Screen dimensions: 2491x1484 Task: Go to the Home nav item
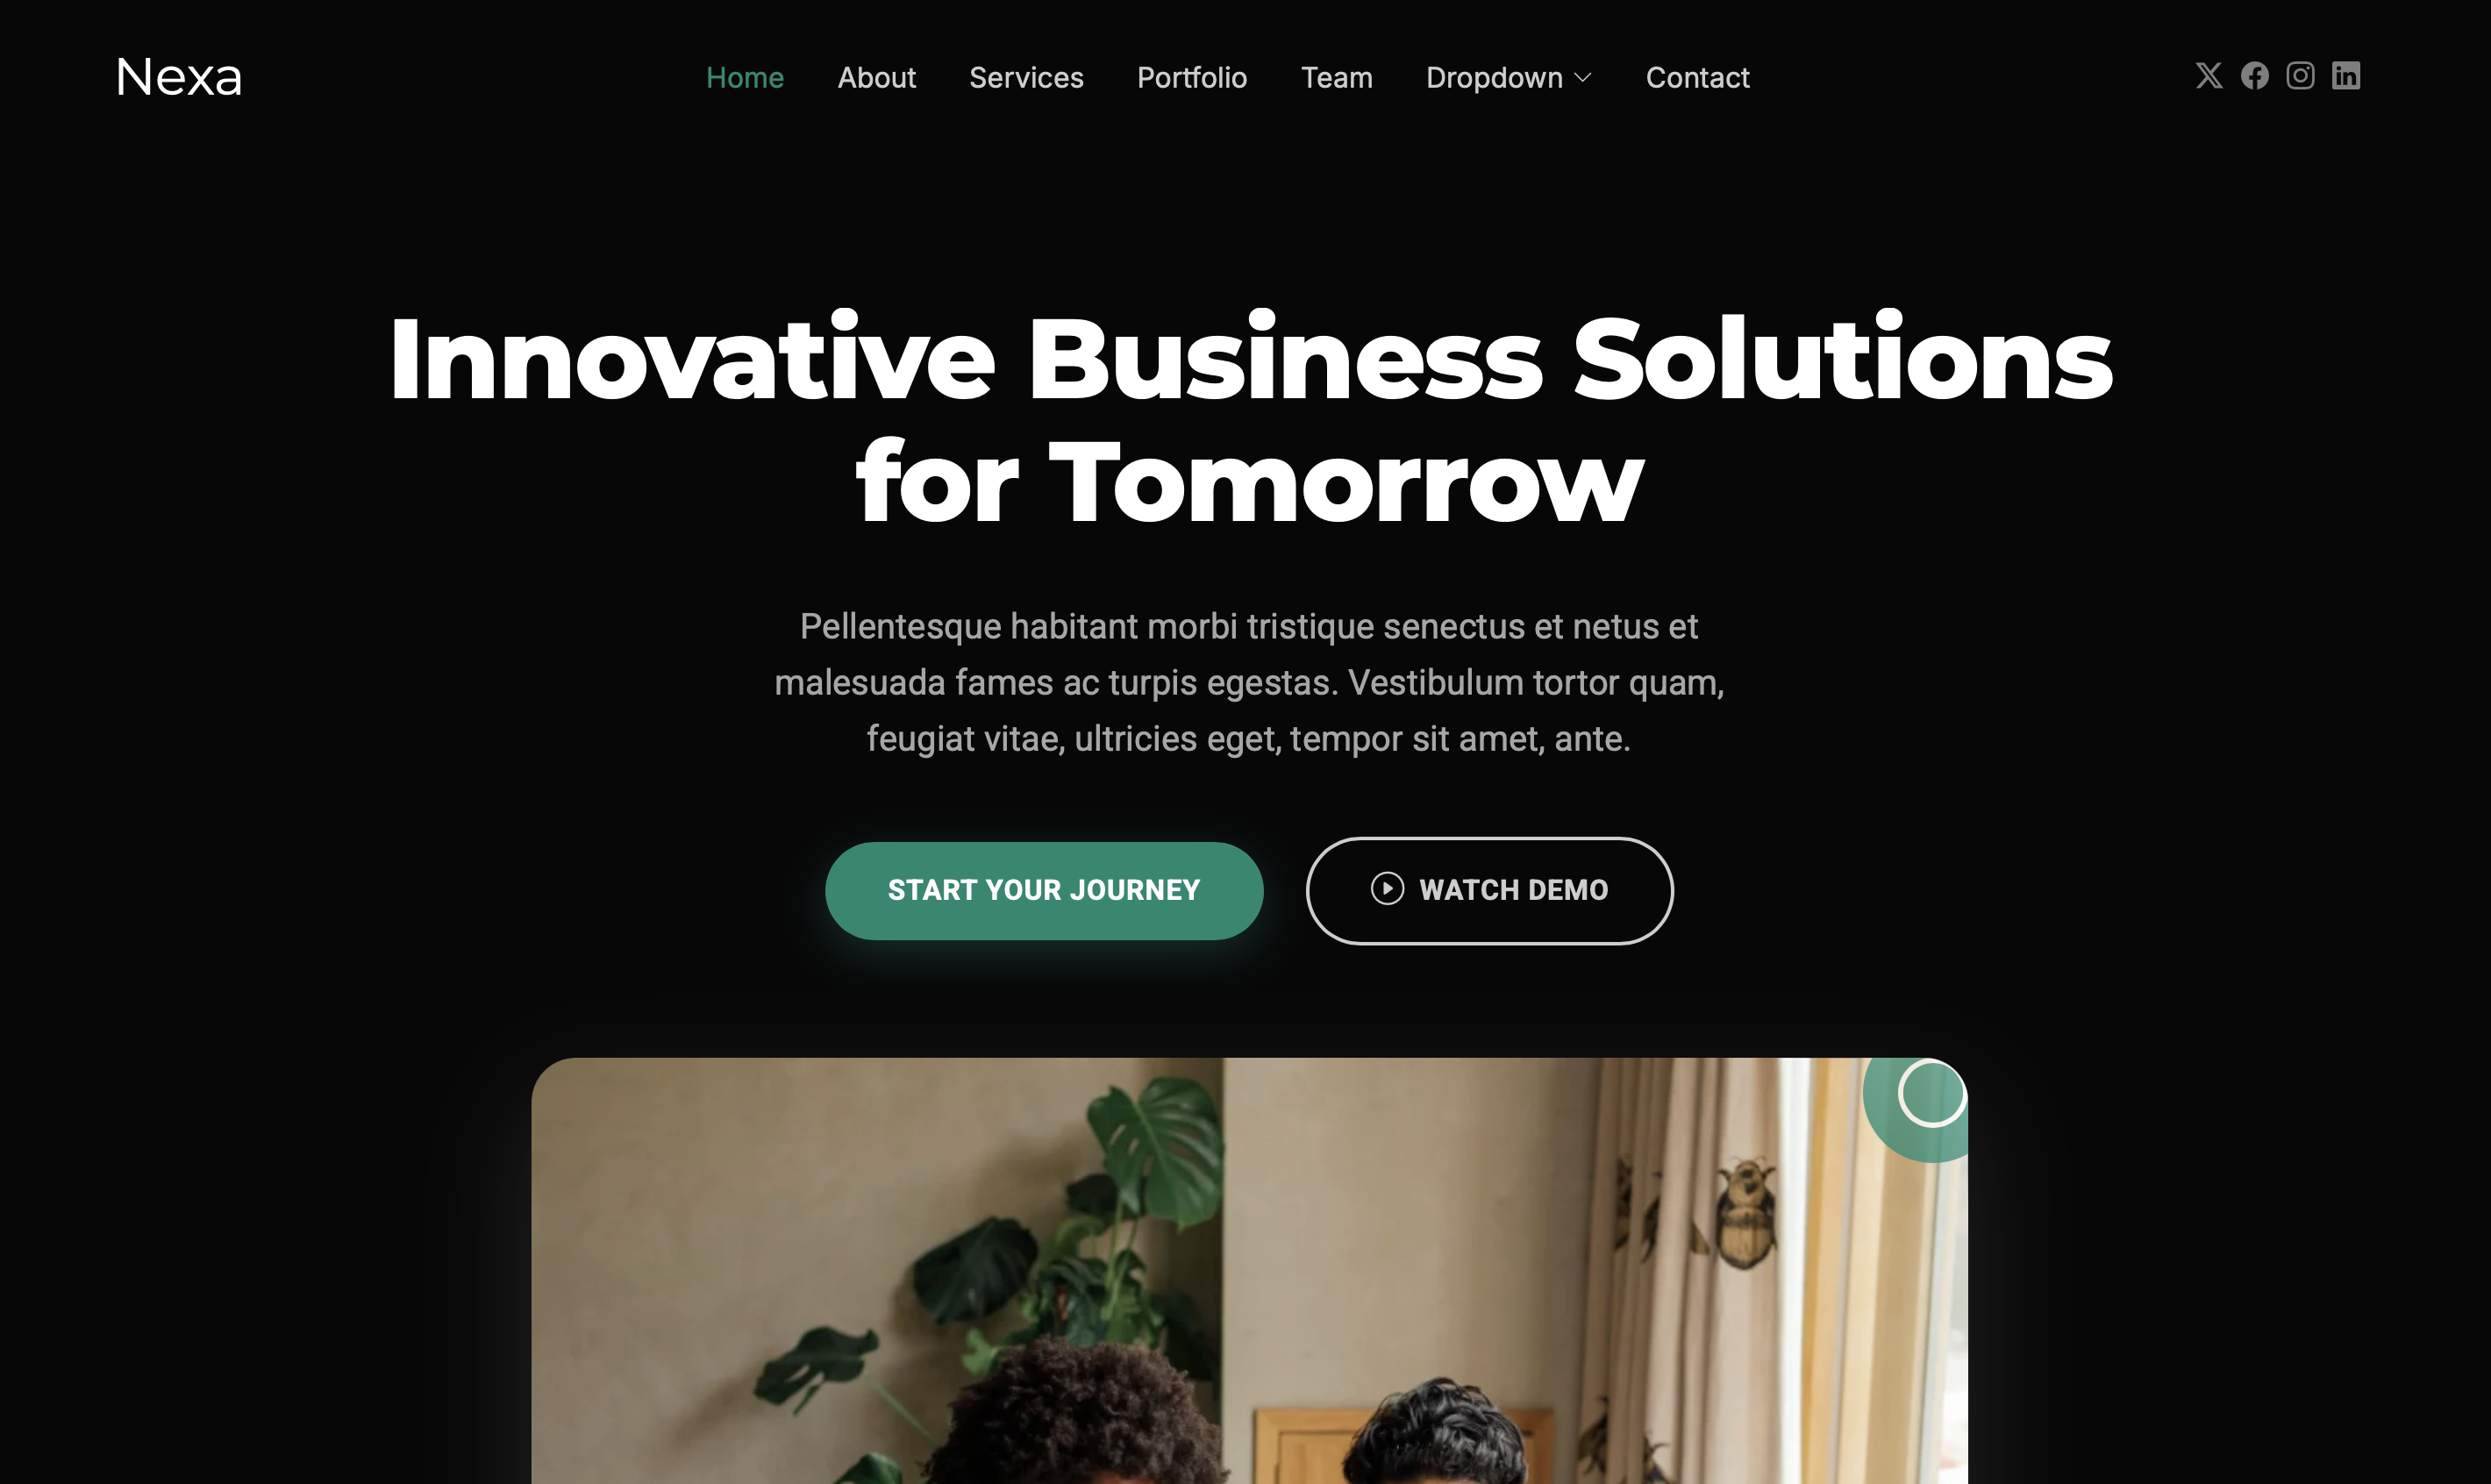click(745, 78)
